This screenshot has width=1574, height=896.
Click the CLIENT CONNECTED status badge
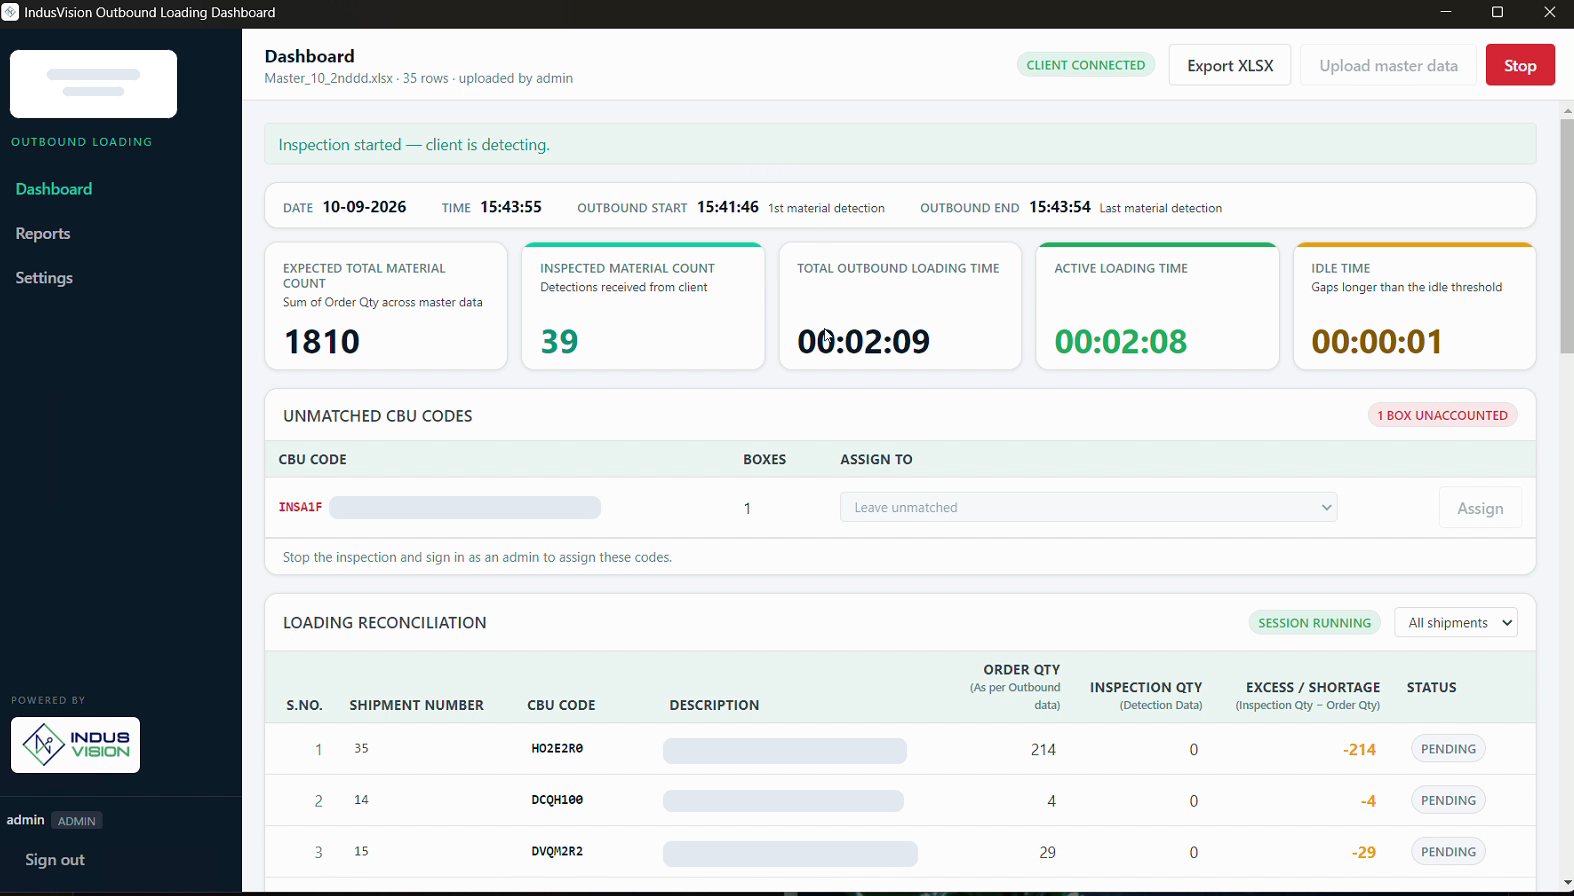pyautogui.click(x=1086, y=65)
